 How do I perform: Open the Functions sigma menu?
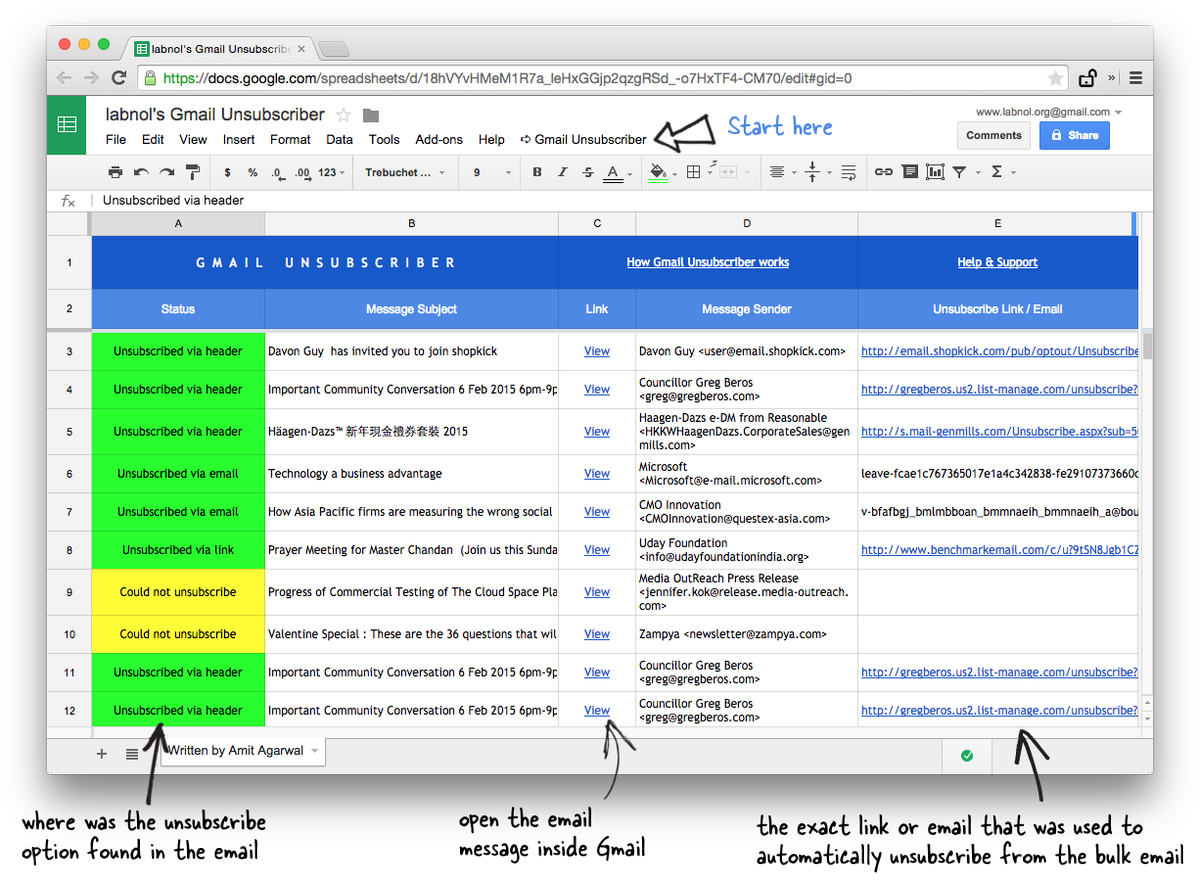click(x=996, y=172)
